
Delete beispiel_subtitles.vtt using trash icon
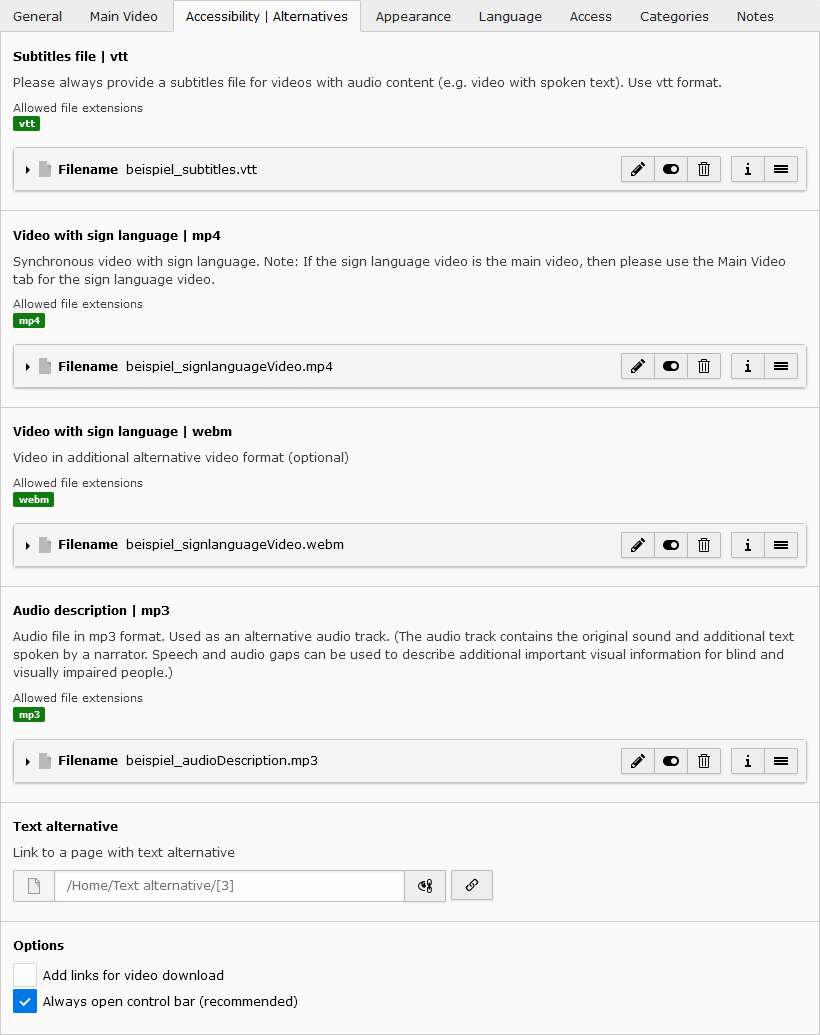(x=704, y=170)
